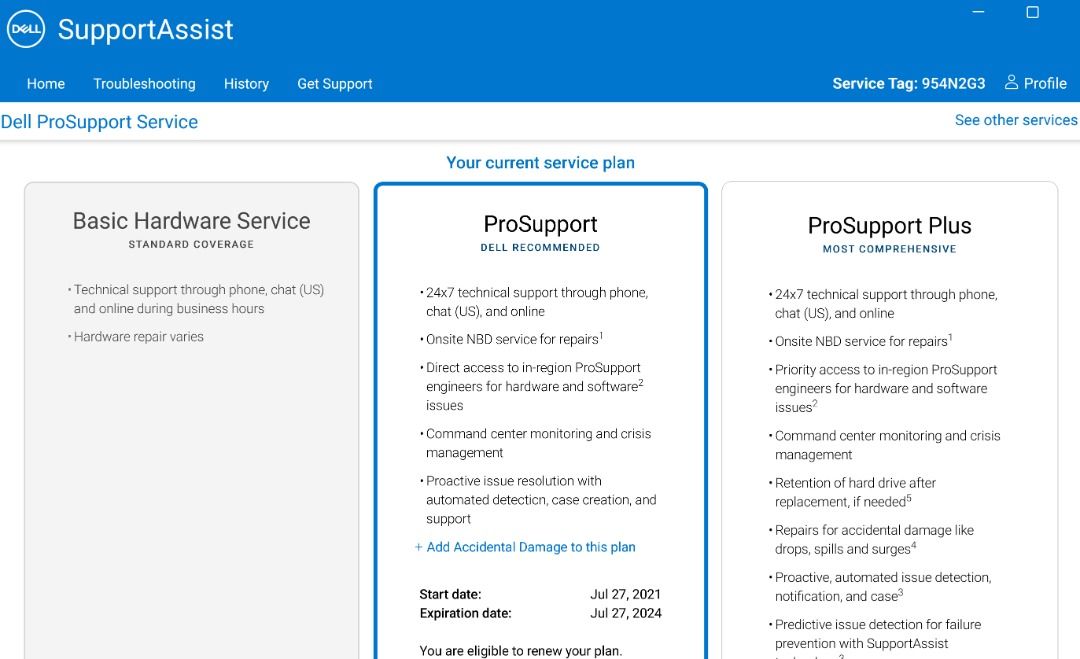Click the SupportAssist app title
Image resolution: width=1080 pixels, height=659 pixels.
coord(145,30)
